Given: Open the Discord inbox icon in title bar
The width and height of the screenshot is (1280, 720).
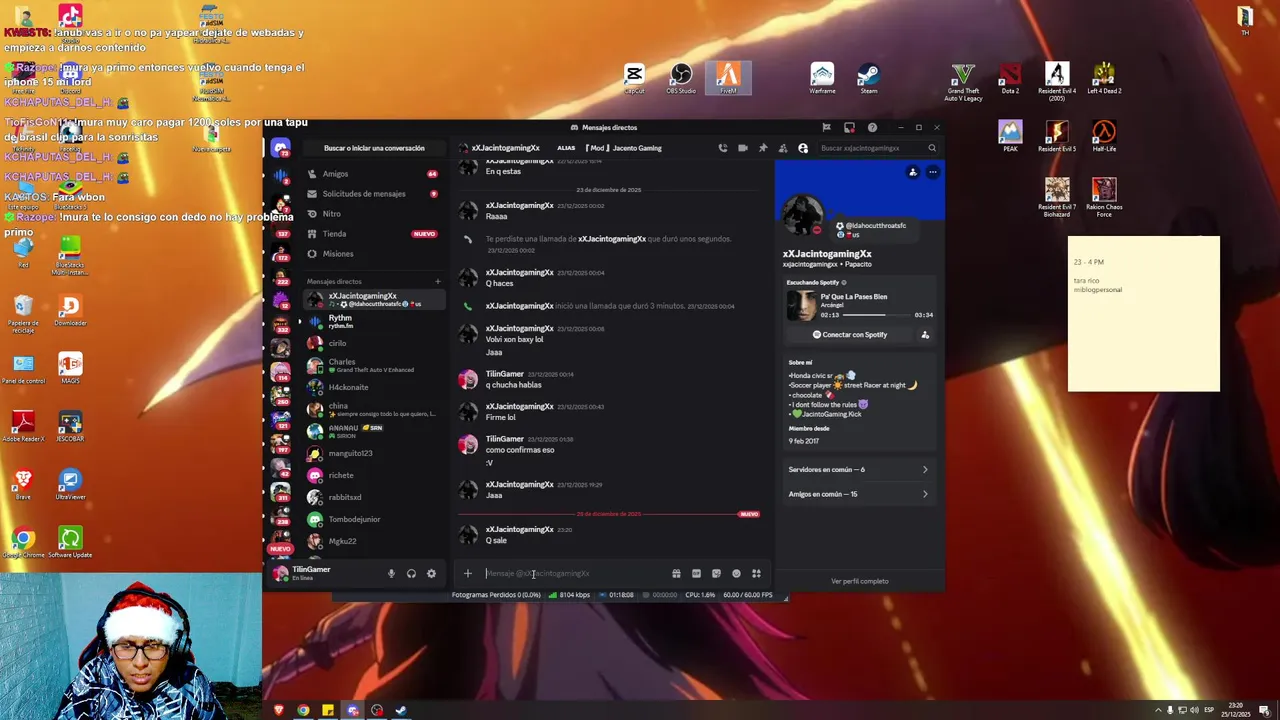Looking at the screenshot, I should point(849,127).
